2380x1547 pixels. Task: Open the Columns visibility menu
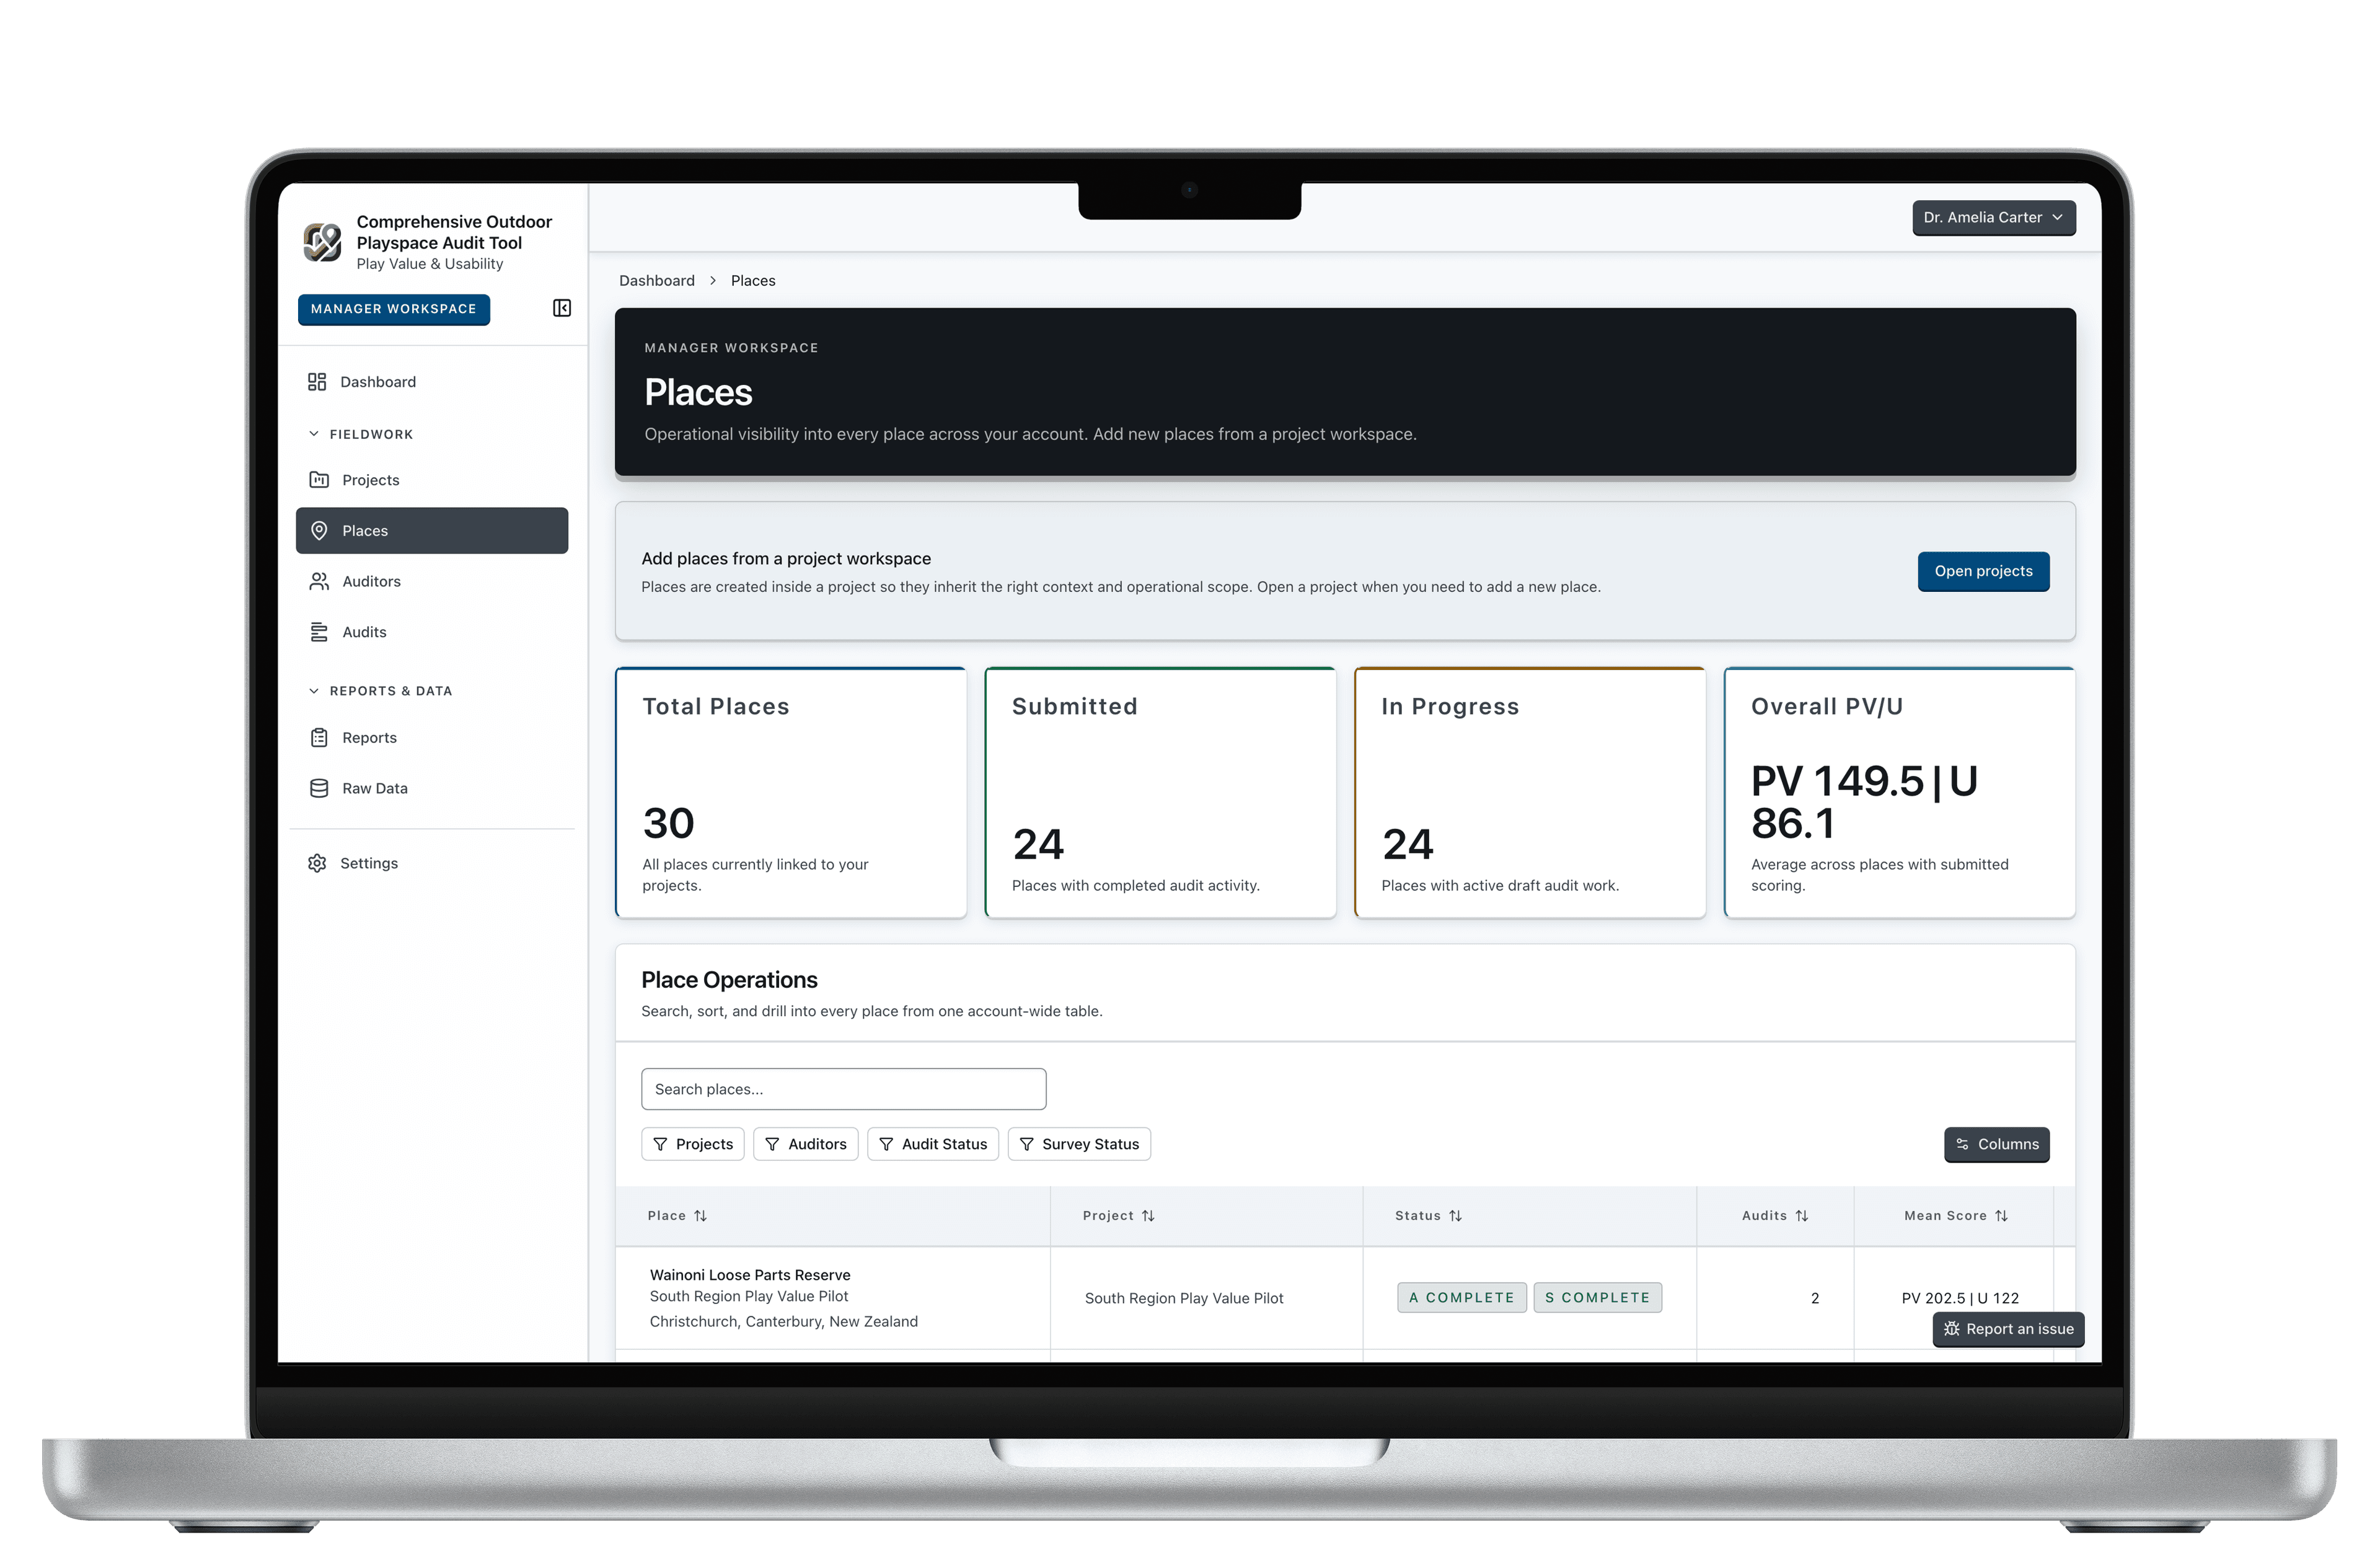(1996, 1144)
